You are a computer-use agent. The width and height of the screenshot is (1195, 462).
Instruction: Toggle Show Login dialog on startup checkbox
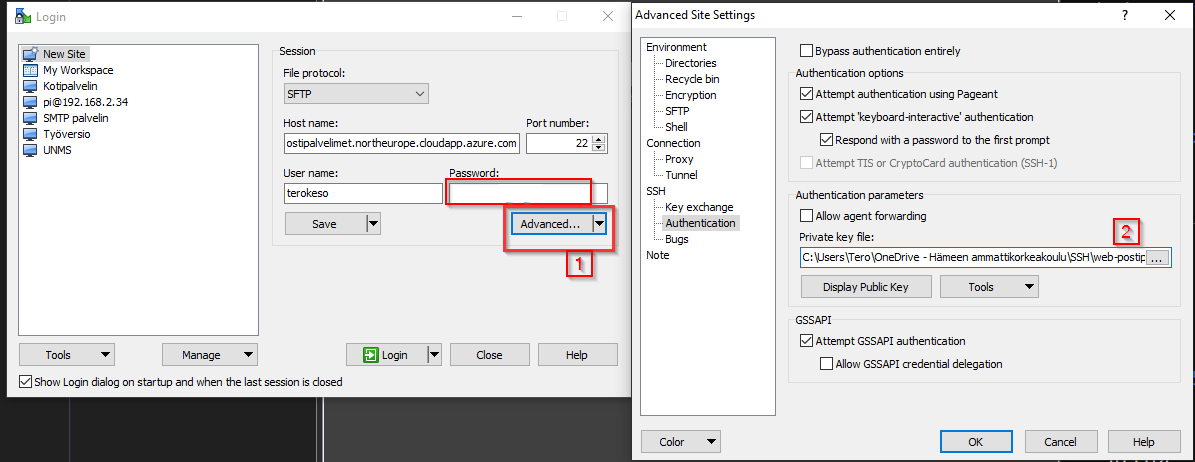coord(26,382)
